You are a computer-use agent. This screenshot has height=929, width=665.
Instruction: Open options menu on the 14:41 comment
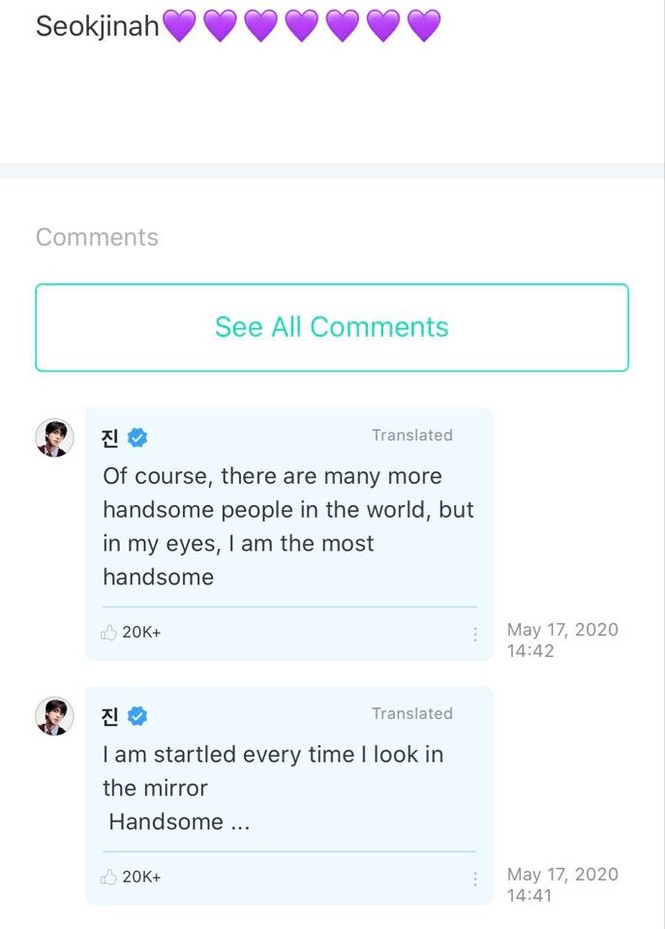pos(475,879)
